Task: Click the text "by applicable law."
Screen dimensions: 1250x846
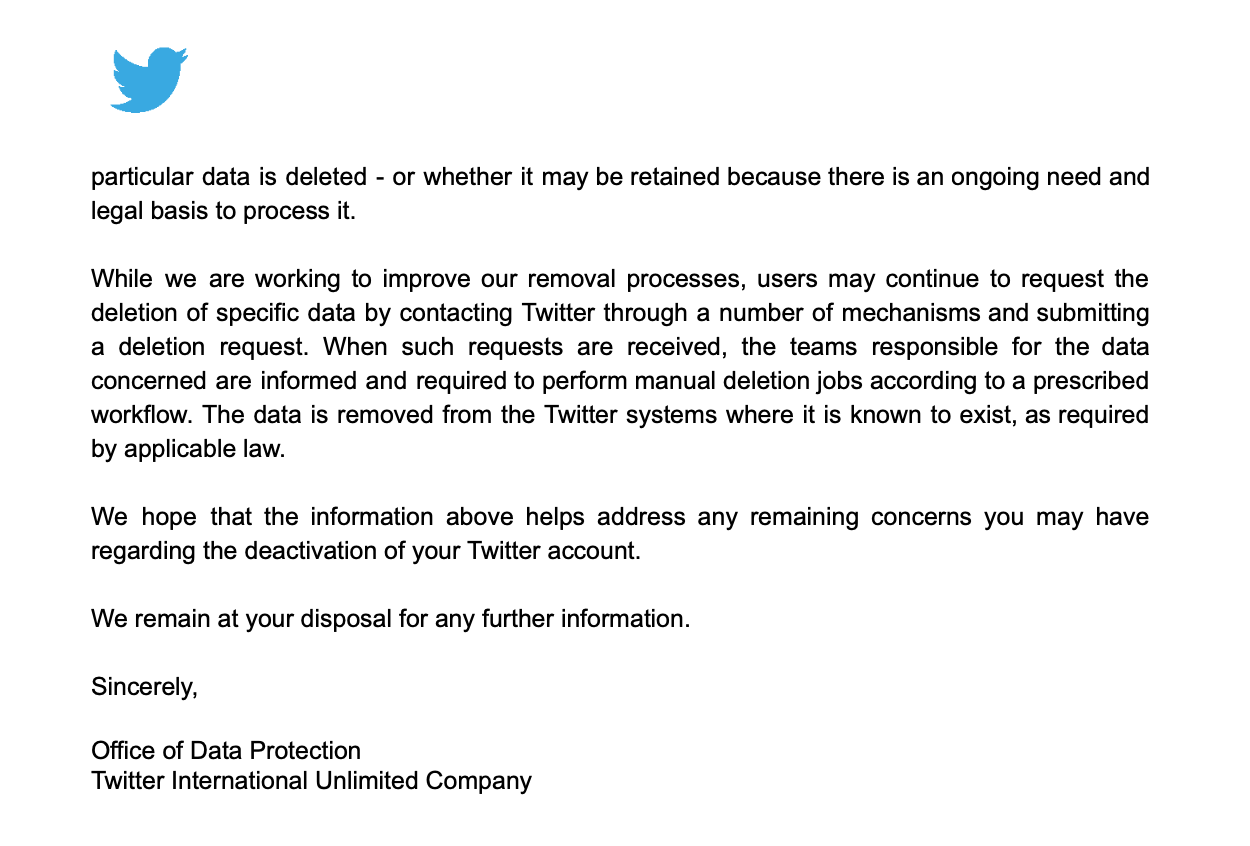Action: [x=188, y=450]
